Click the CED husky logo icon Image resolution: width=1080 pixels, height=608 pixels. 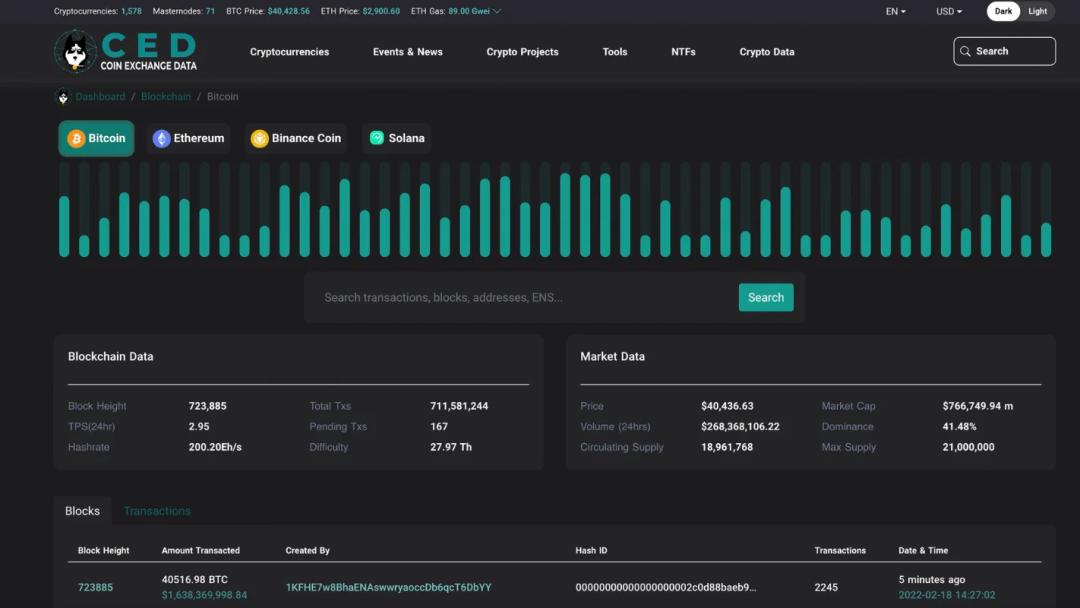(75, 51)
